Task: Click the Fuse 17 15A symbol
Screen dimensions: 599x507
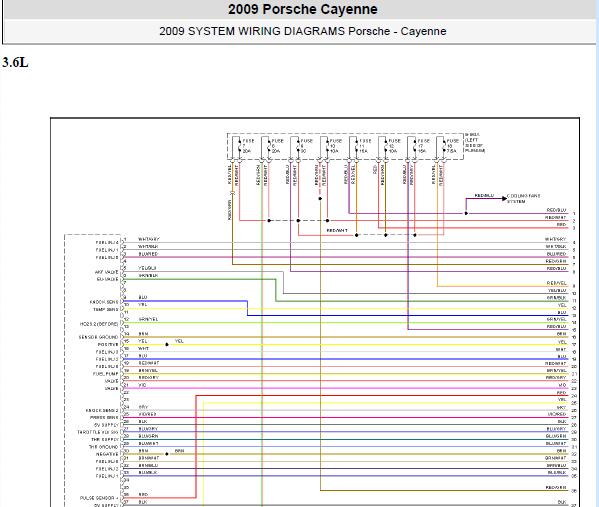Action: point(417,146)
